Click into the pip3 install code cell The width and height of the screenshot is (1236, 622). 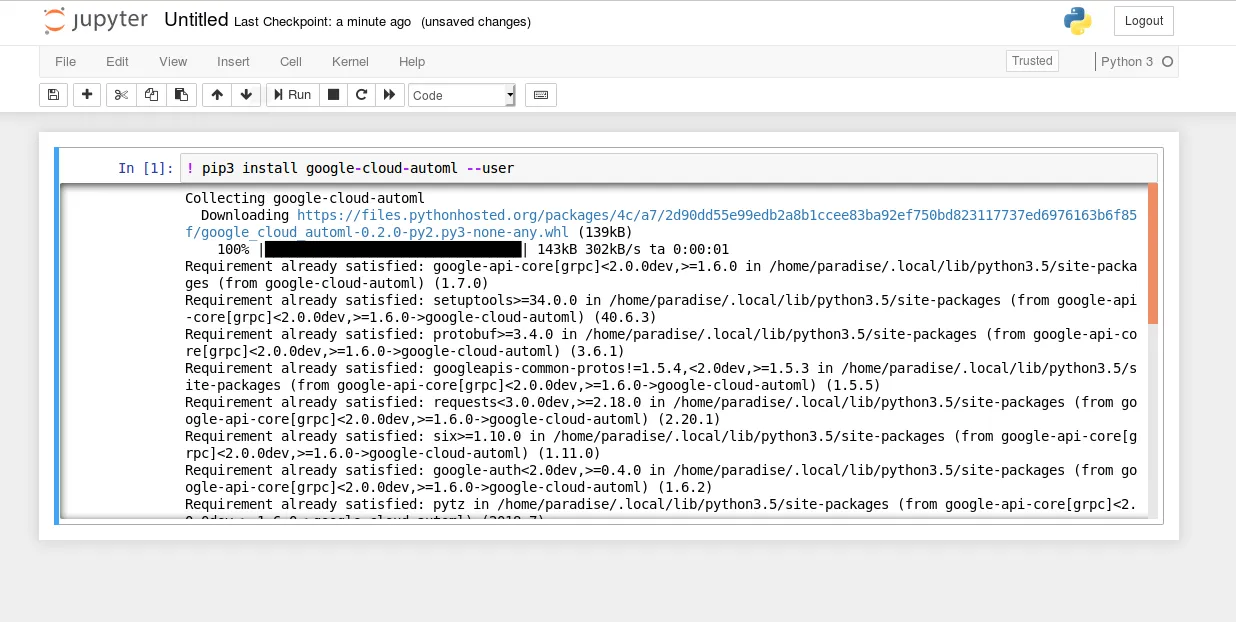pos(668,168)
